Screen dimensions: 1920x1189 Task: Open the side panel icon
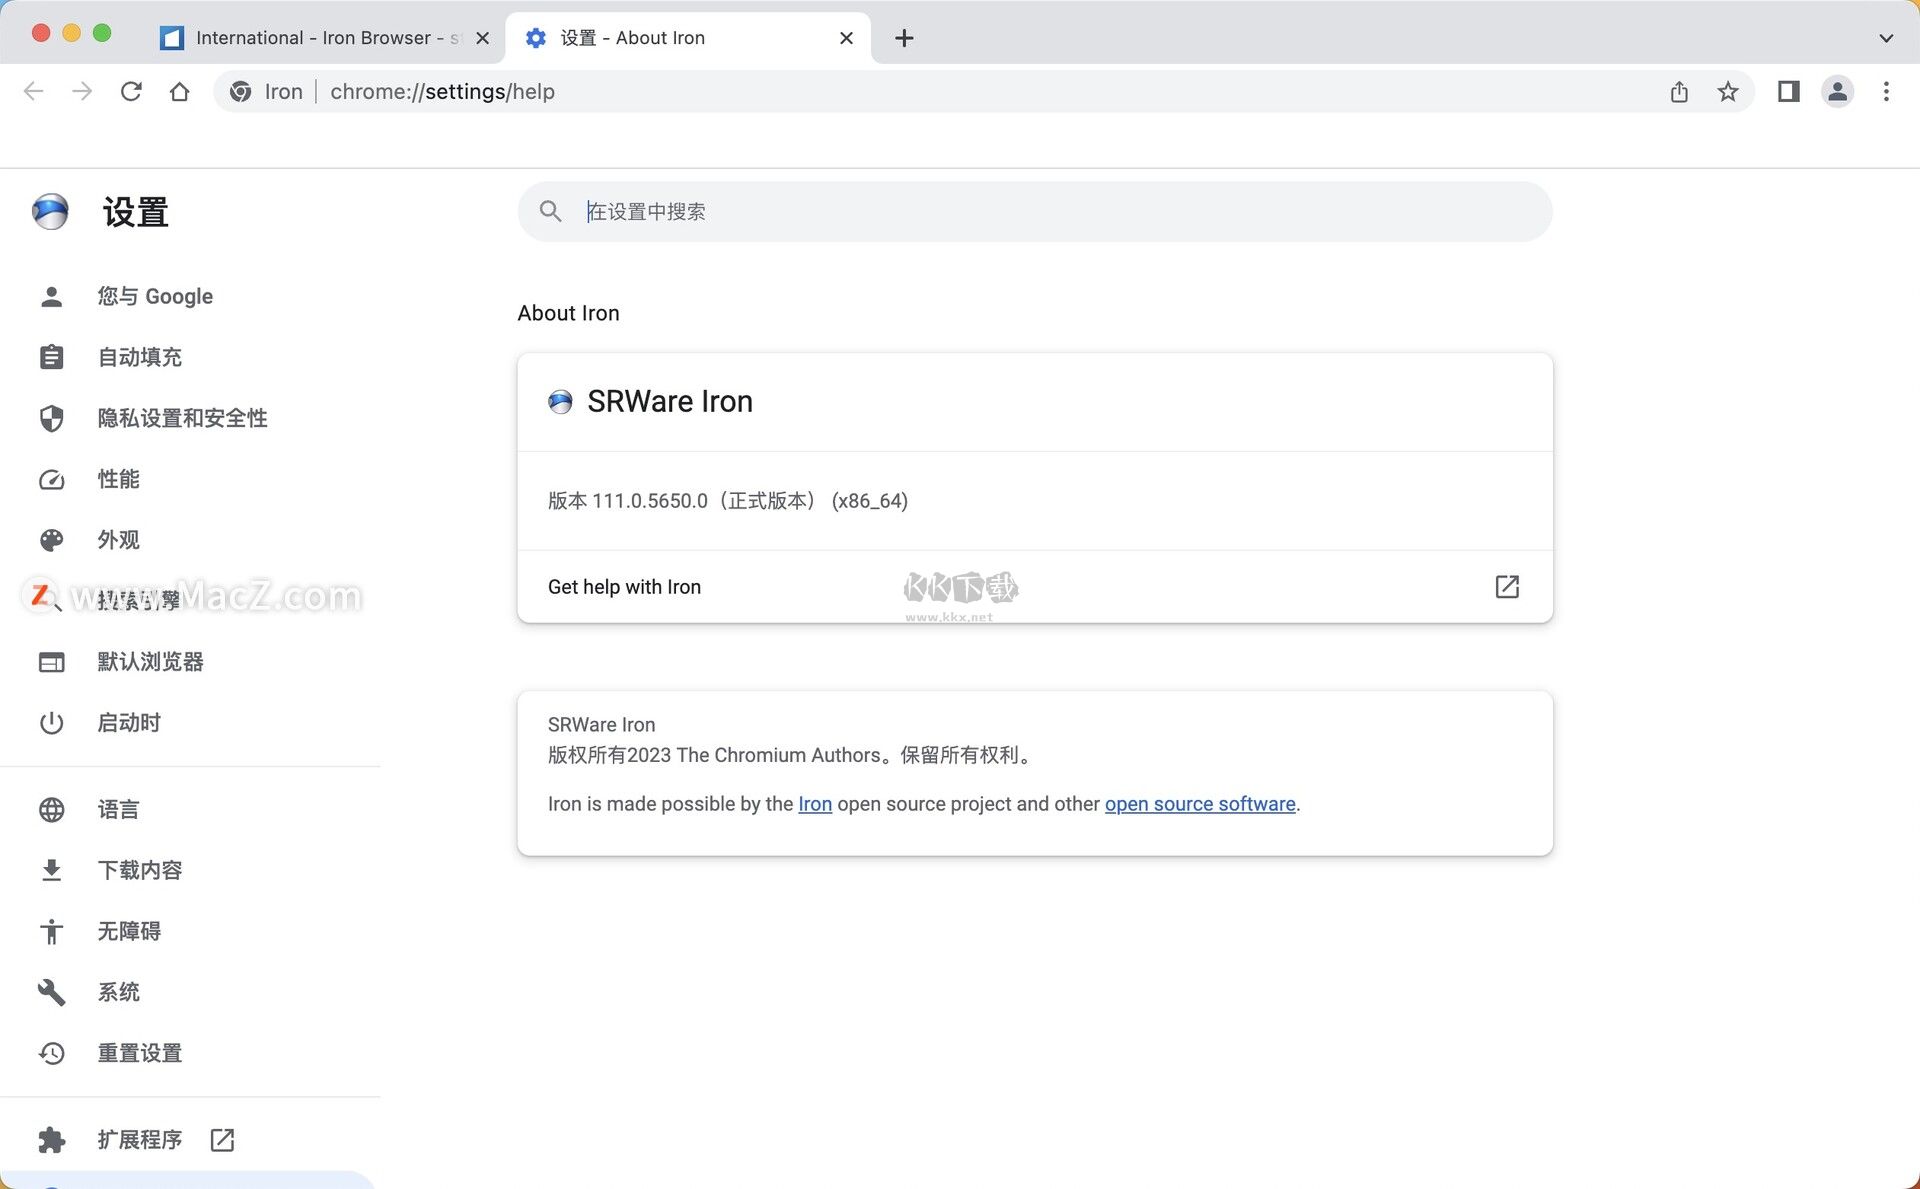click(1788, 91)
